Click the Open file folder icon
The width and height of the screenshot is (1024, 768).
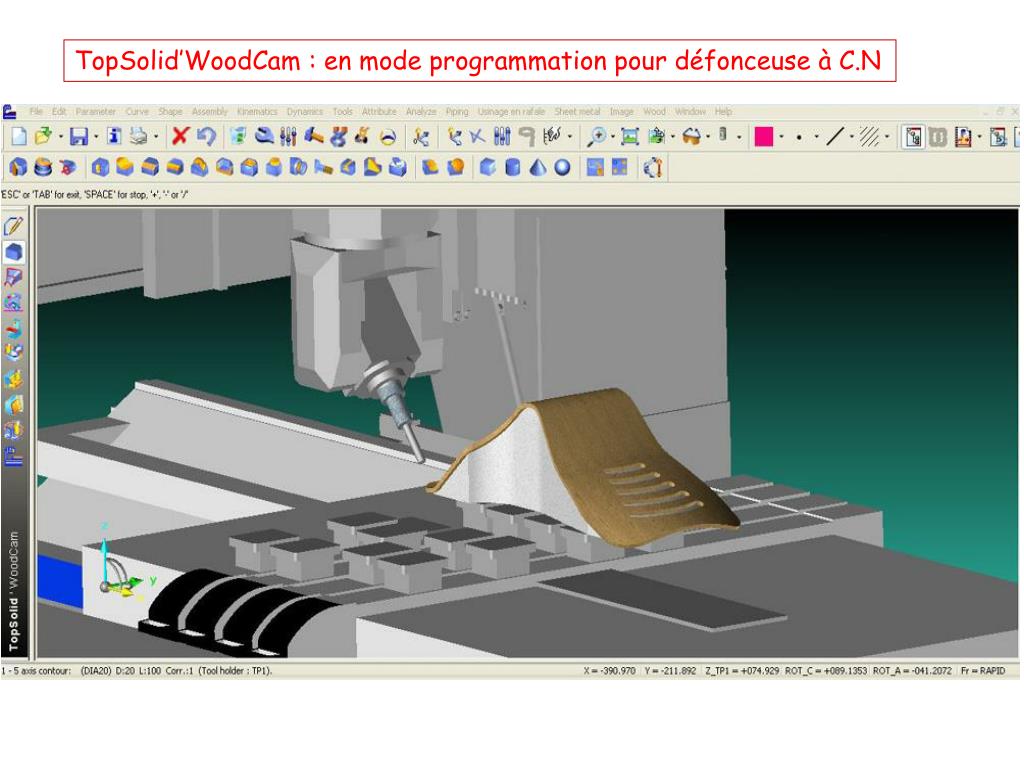point(44,136)
